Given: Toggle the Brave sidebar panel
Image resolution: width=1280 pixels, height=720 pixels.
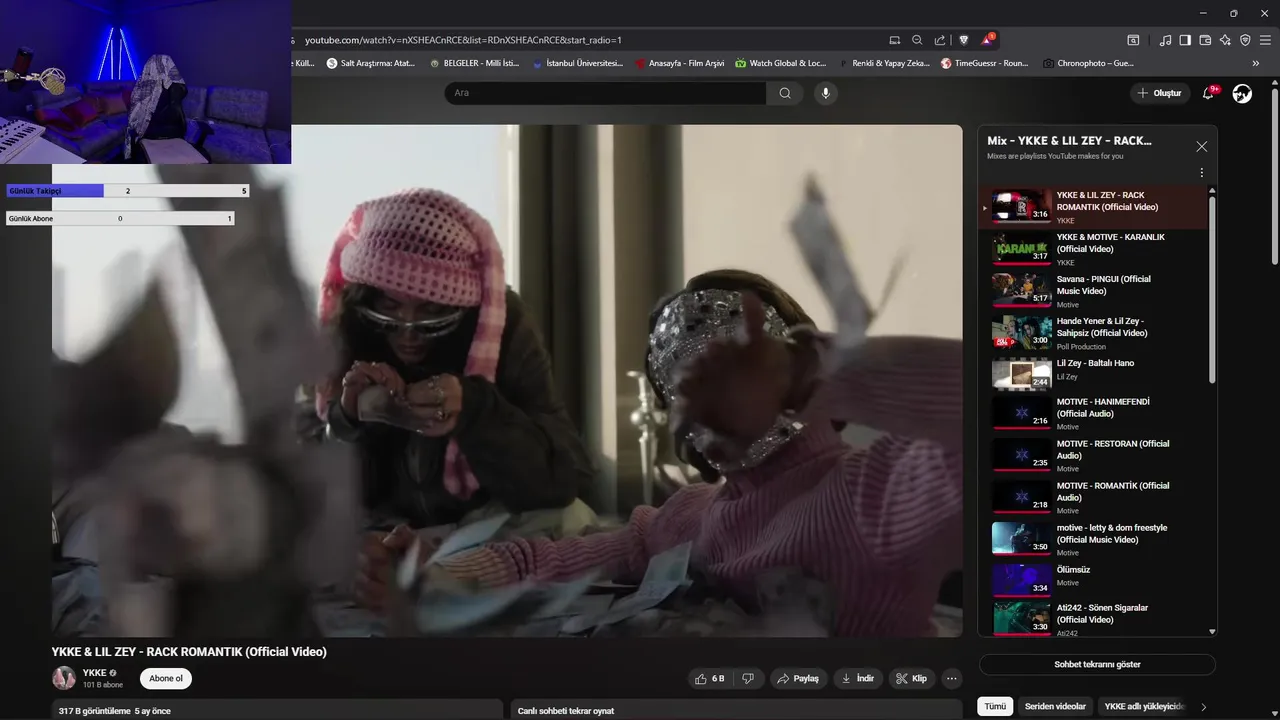Looking at the screenshot, I should click(x=1185, y=40).
